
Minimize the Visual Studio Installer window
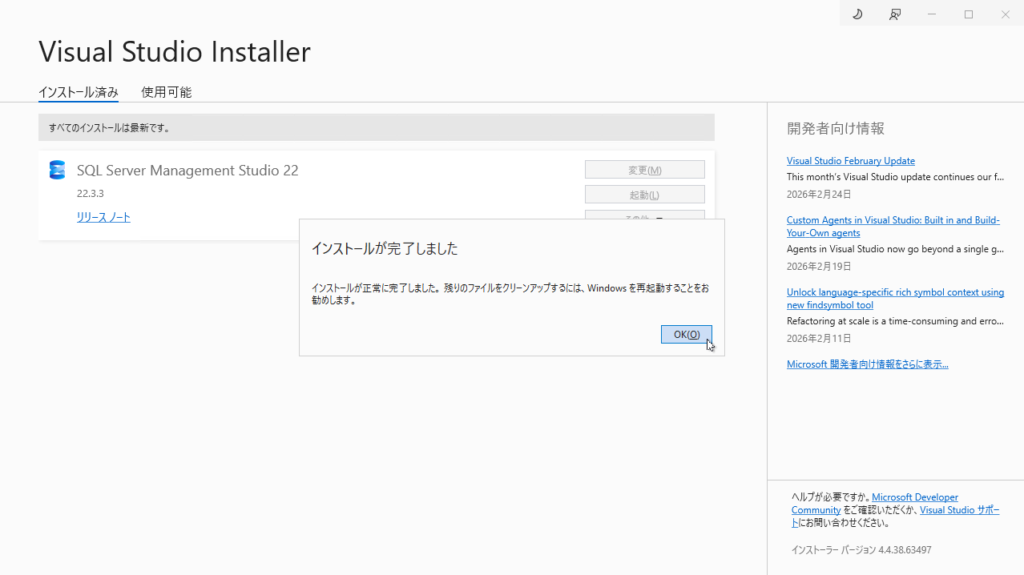pyautogui.click(x=932, y=14)
